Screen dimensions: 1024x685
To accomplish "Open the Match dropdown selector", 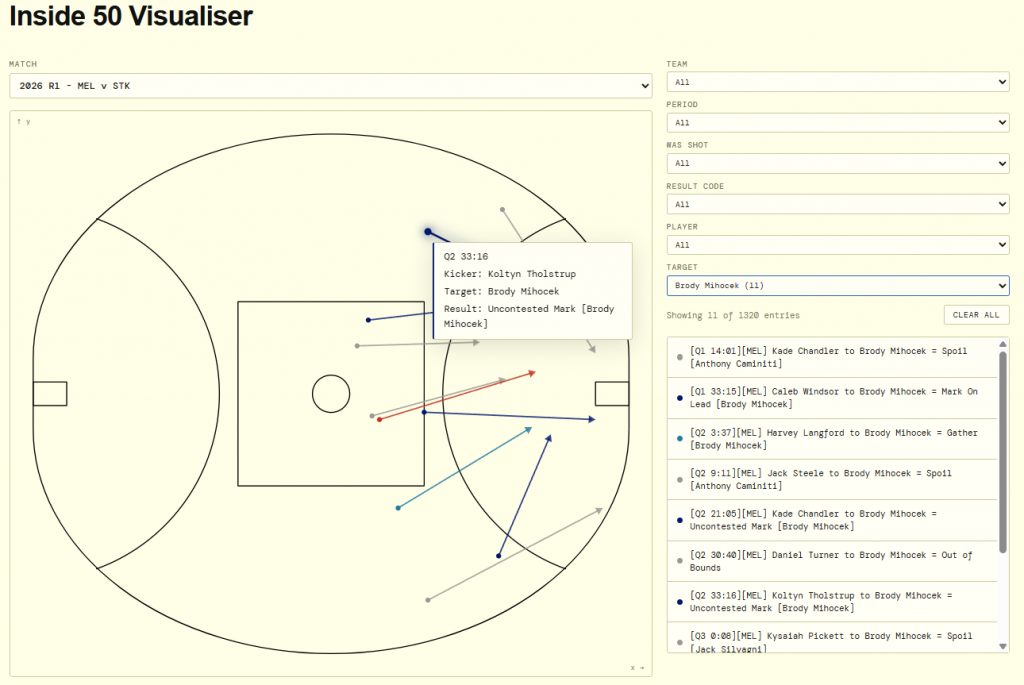I will 330,86.
